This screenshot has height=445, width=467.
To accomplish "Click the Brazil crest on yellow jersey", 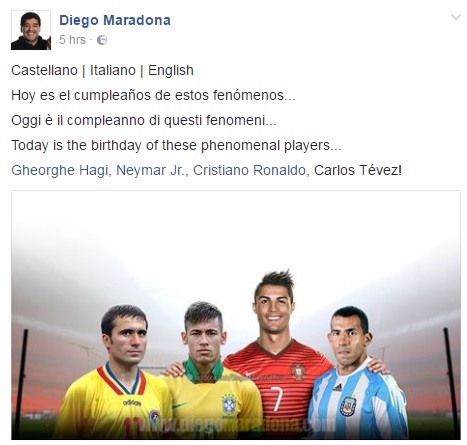I will click(229, 404).
